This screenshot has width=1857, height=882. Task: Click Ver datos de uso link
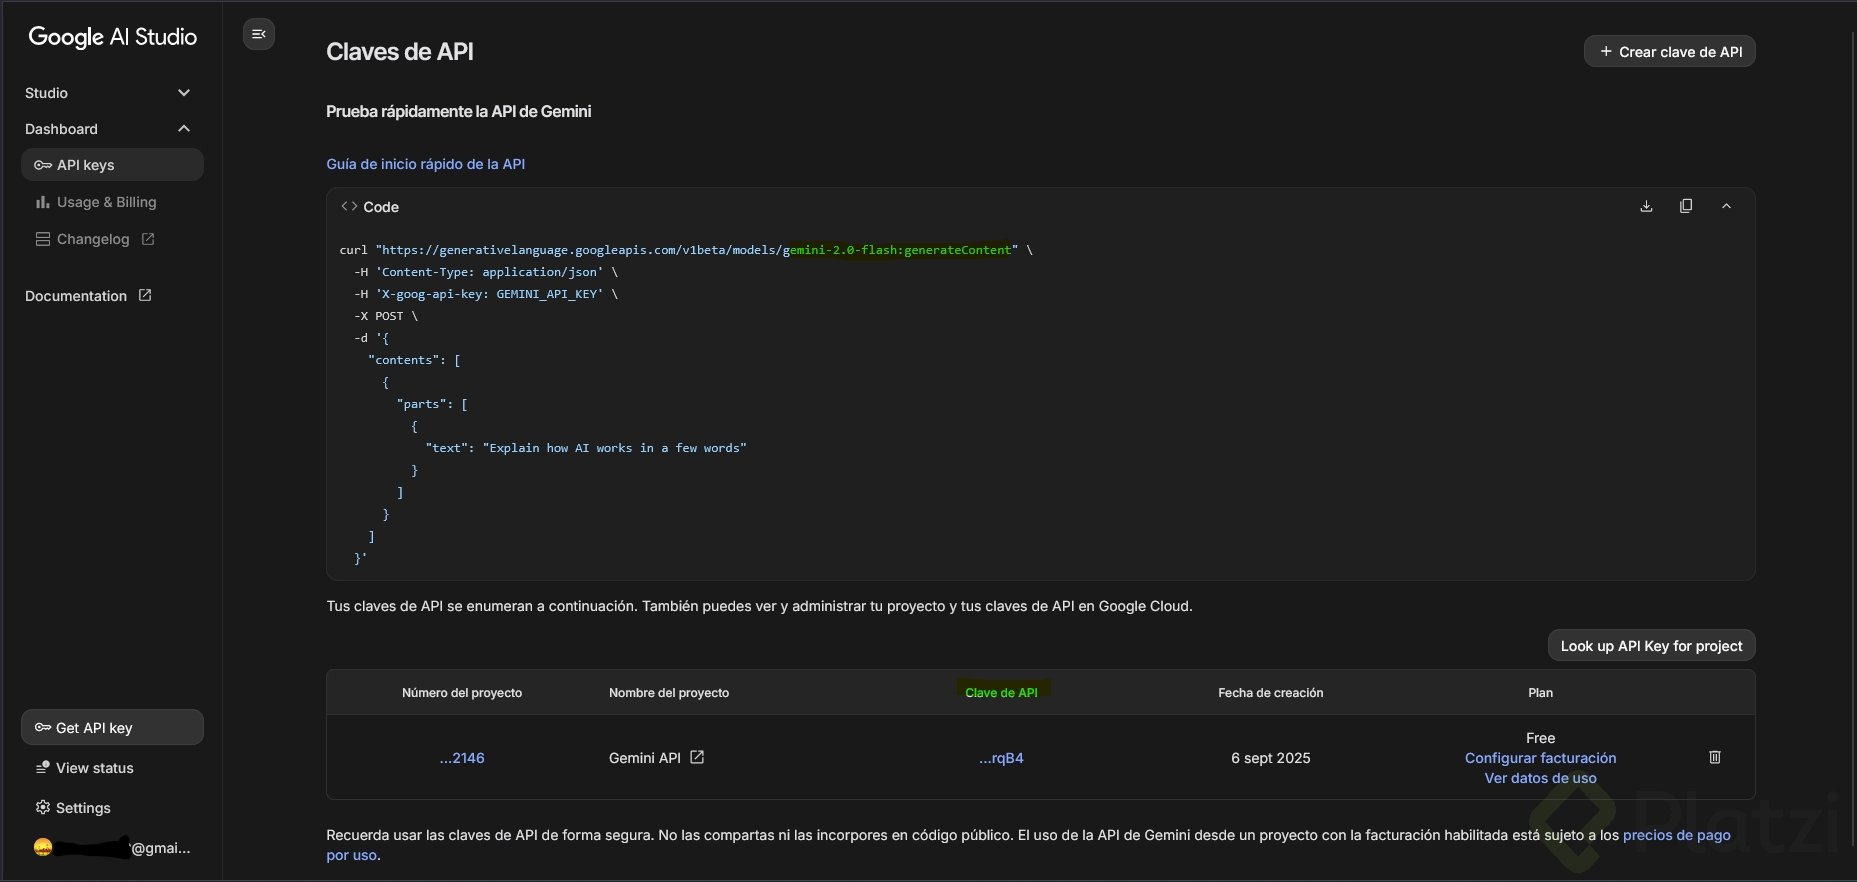point(1540,778)
